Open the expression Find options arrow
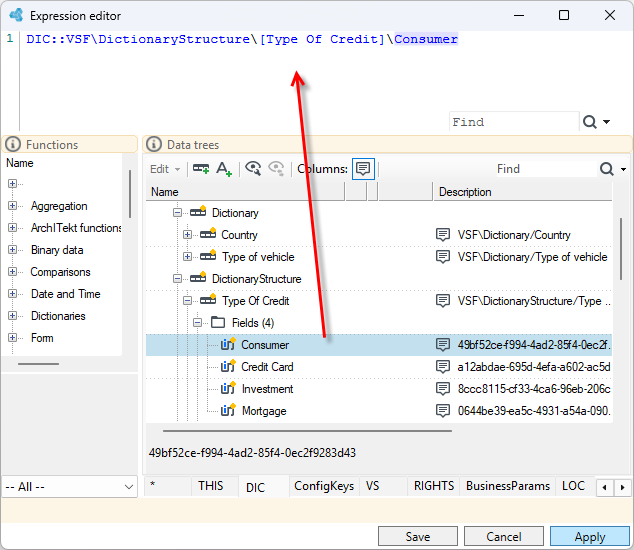 click(607, 122)
